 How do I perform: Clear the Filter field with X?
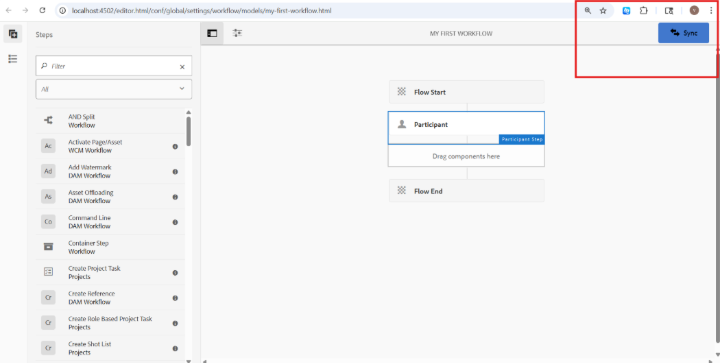click(x=182, y=67)
